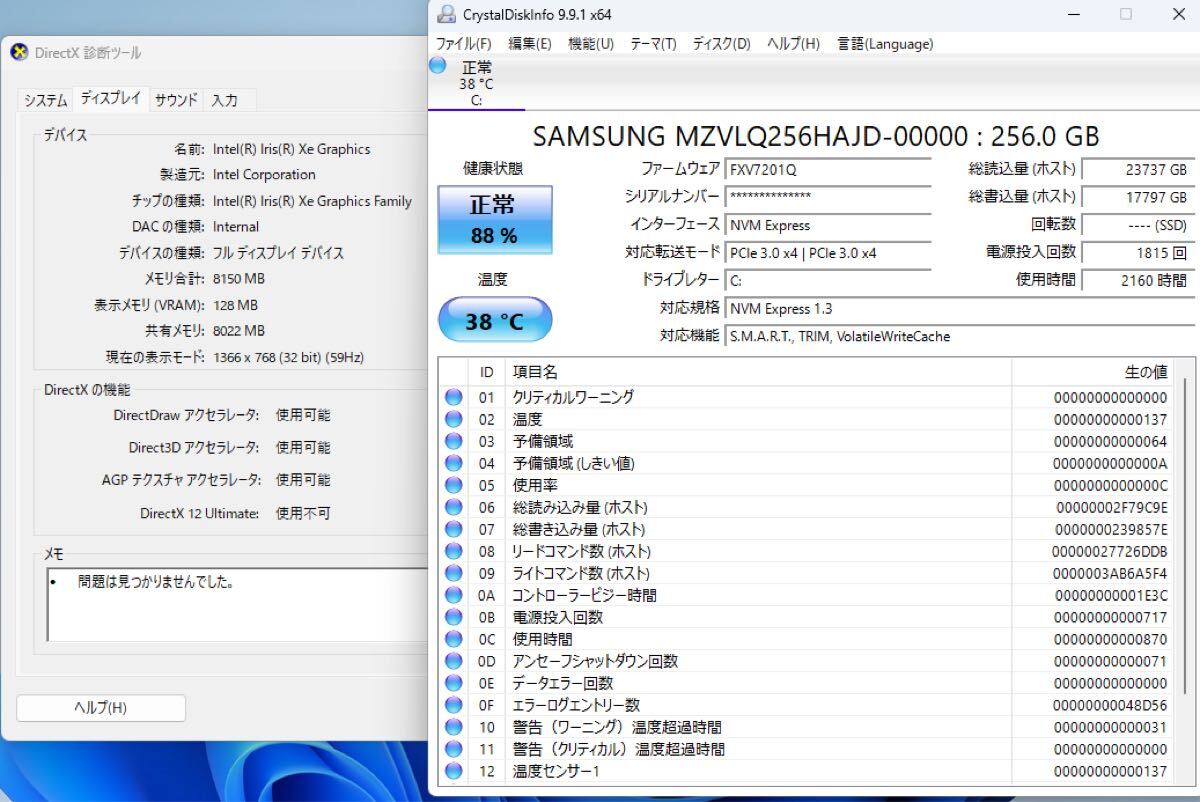Viewport: 1200px width, 802px height.
Task: Click the 回転数 value ---- (SSD)
Action: point(1138,225)
